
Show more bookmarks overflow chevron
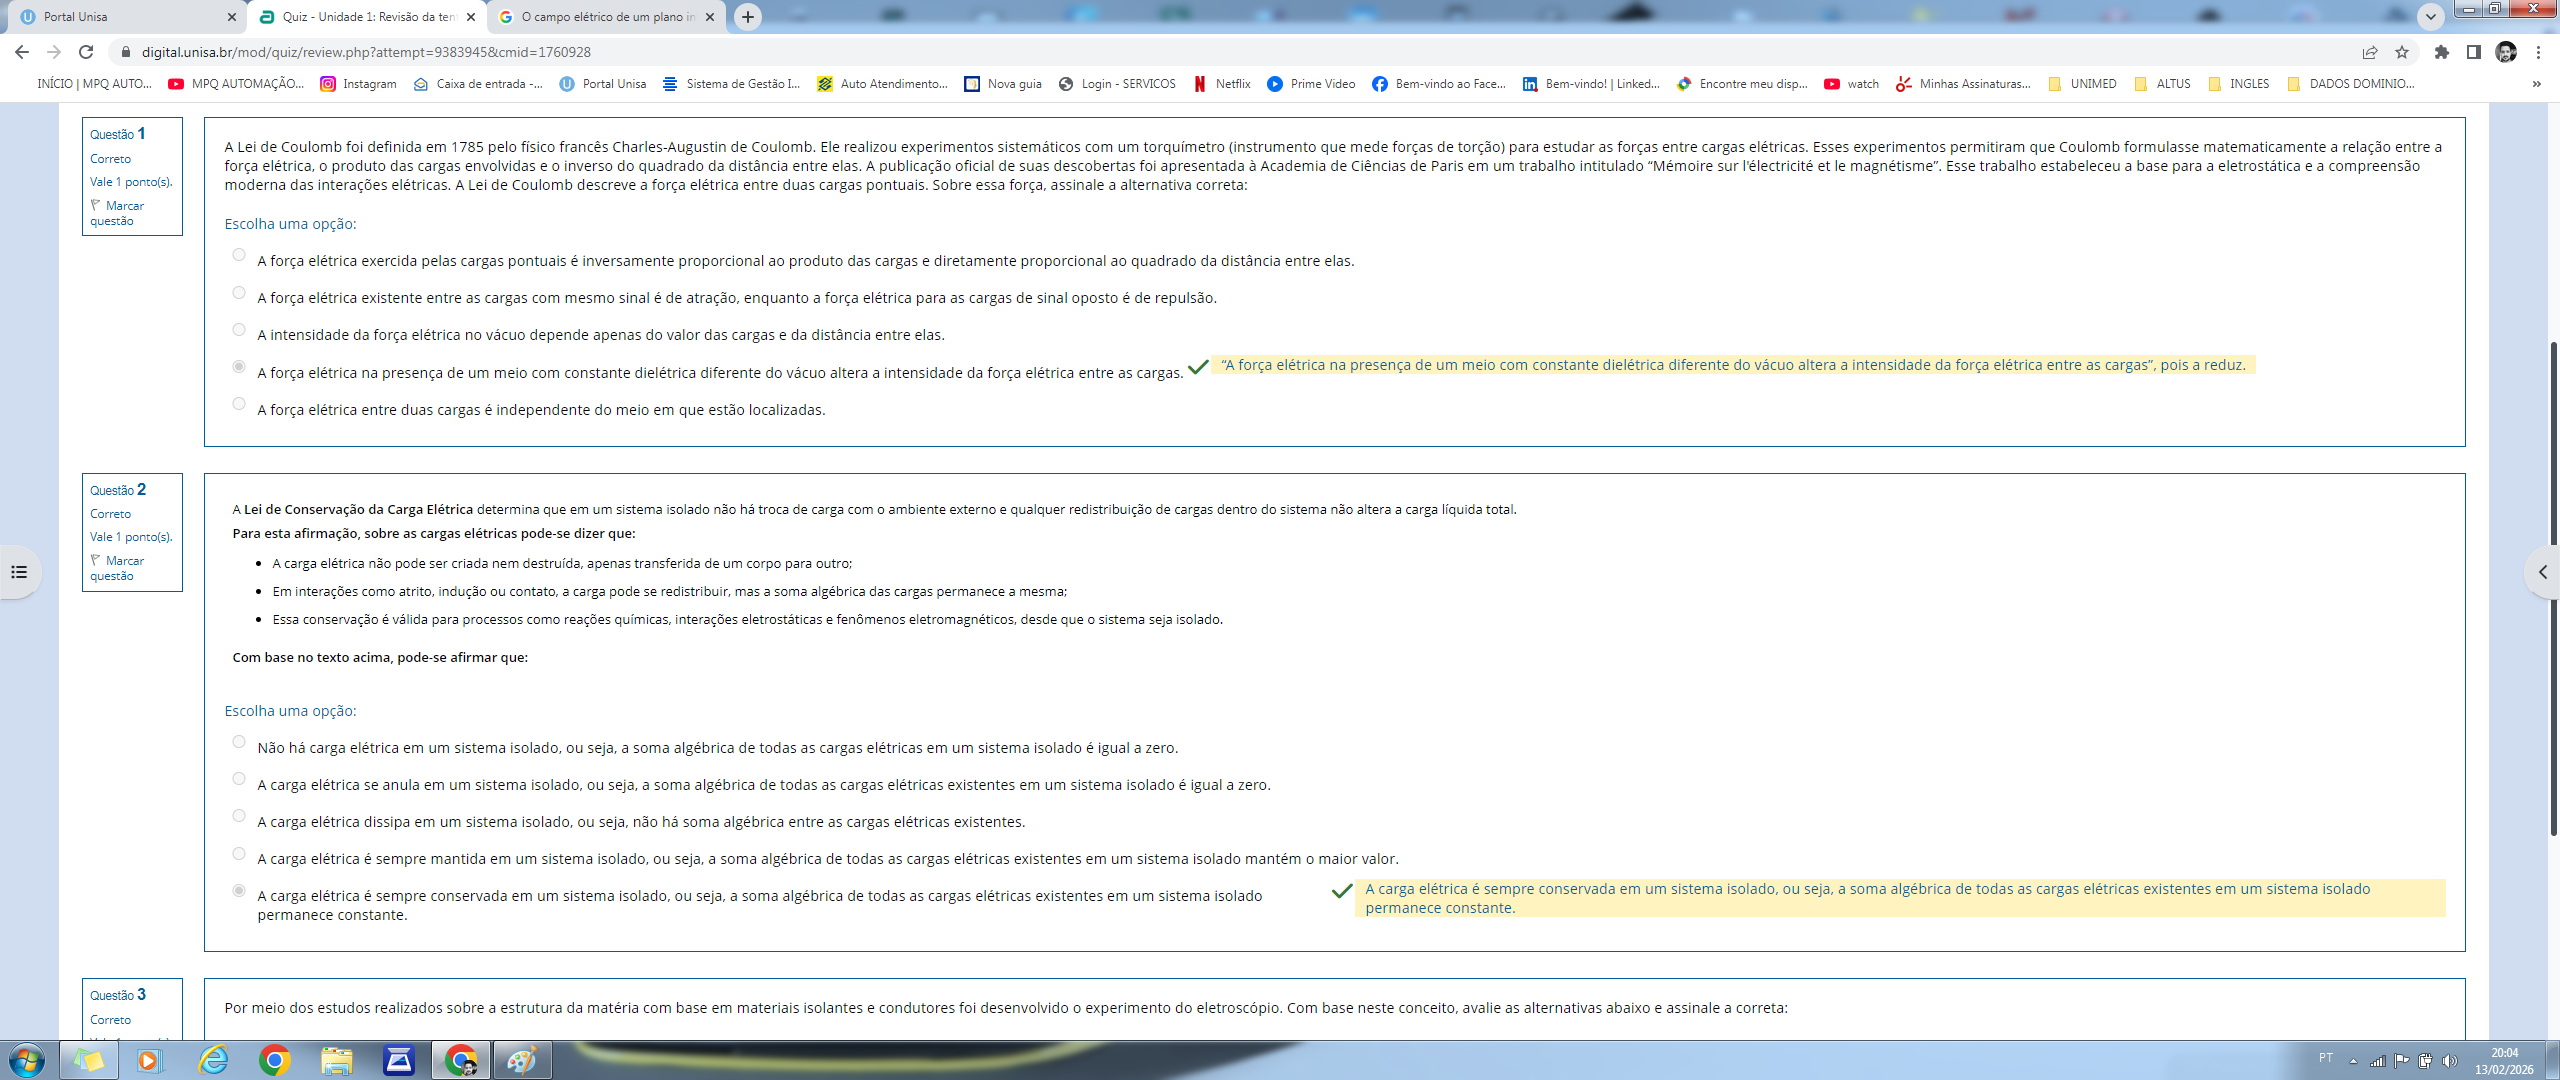click(x=2537, y=84)
